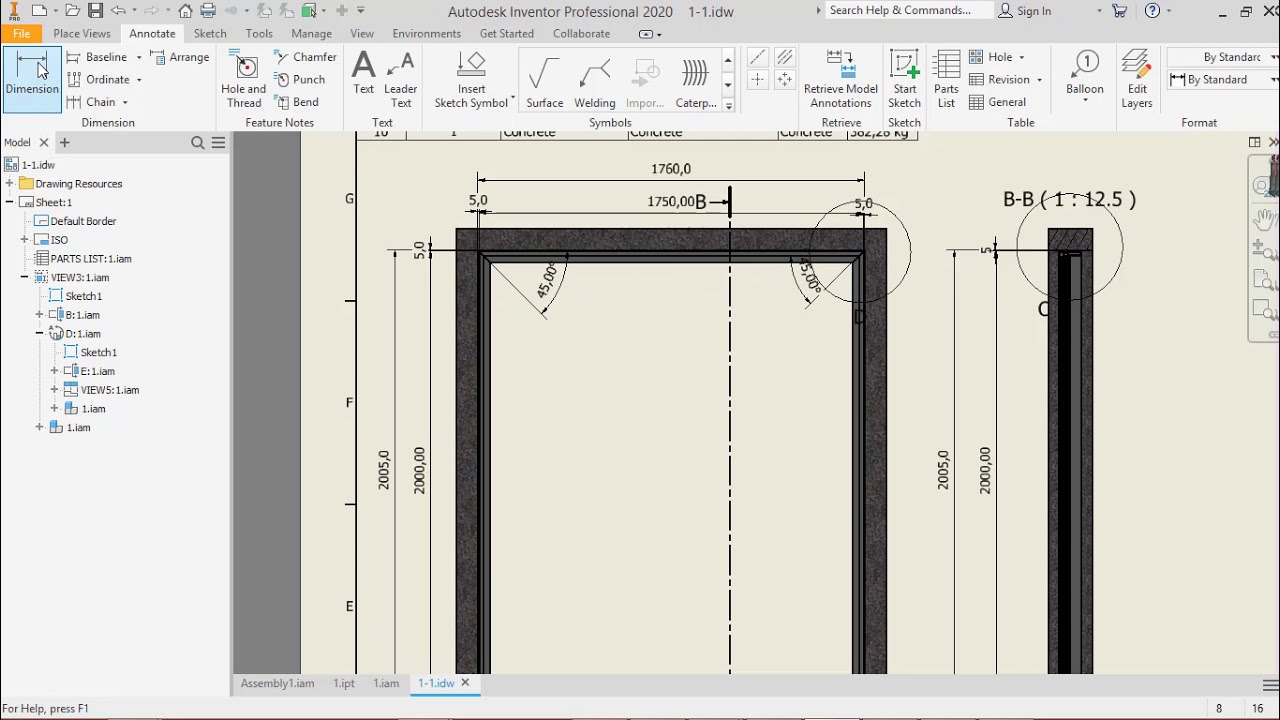Open the Revision dropdown arrow
The image size is (1280, 720).
coord(1039,80)
